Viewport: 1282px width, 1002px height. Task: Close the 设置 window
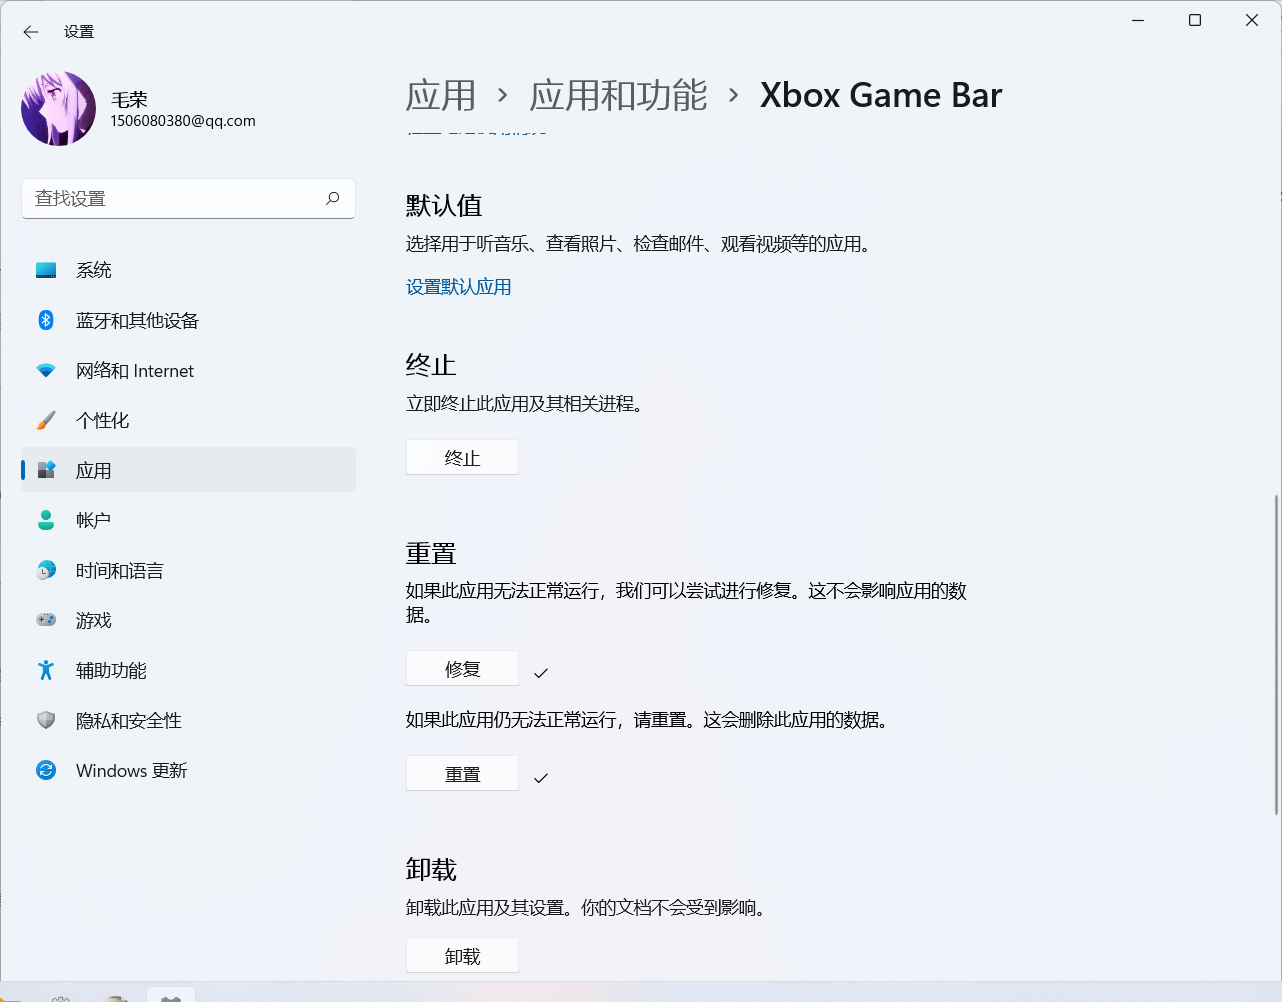tap(1252, 20)
